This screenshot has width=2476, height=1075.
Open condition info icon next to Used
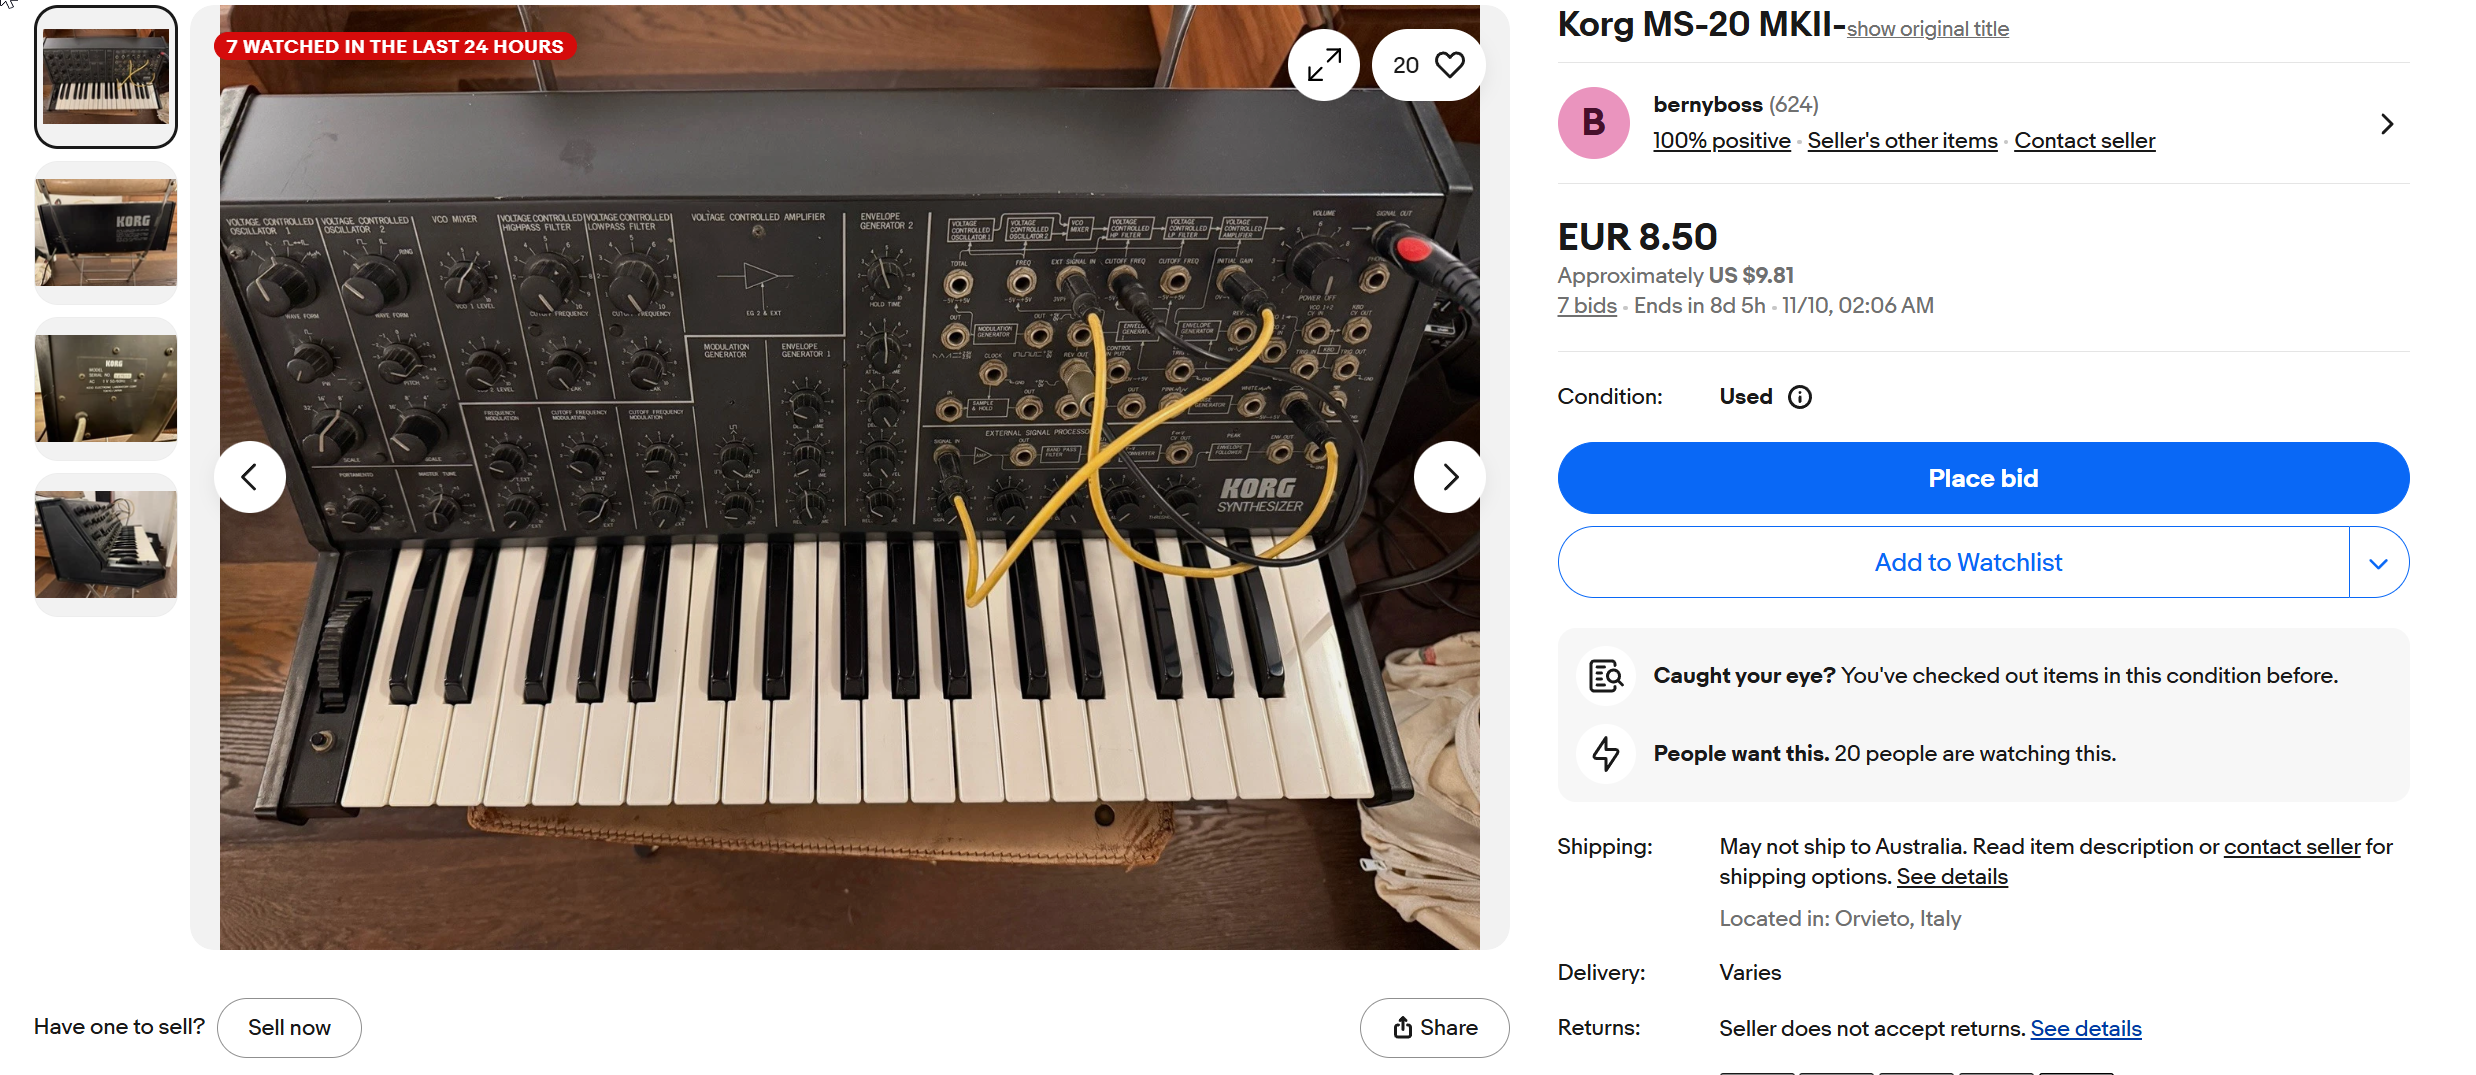pyautogui.click(x=1799, y=397)
